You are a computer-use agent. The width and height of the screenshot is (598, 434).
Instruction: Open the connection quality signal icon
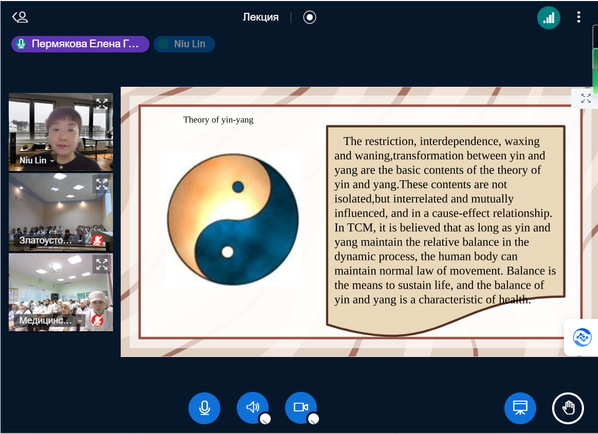[548, 18]
